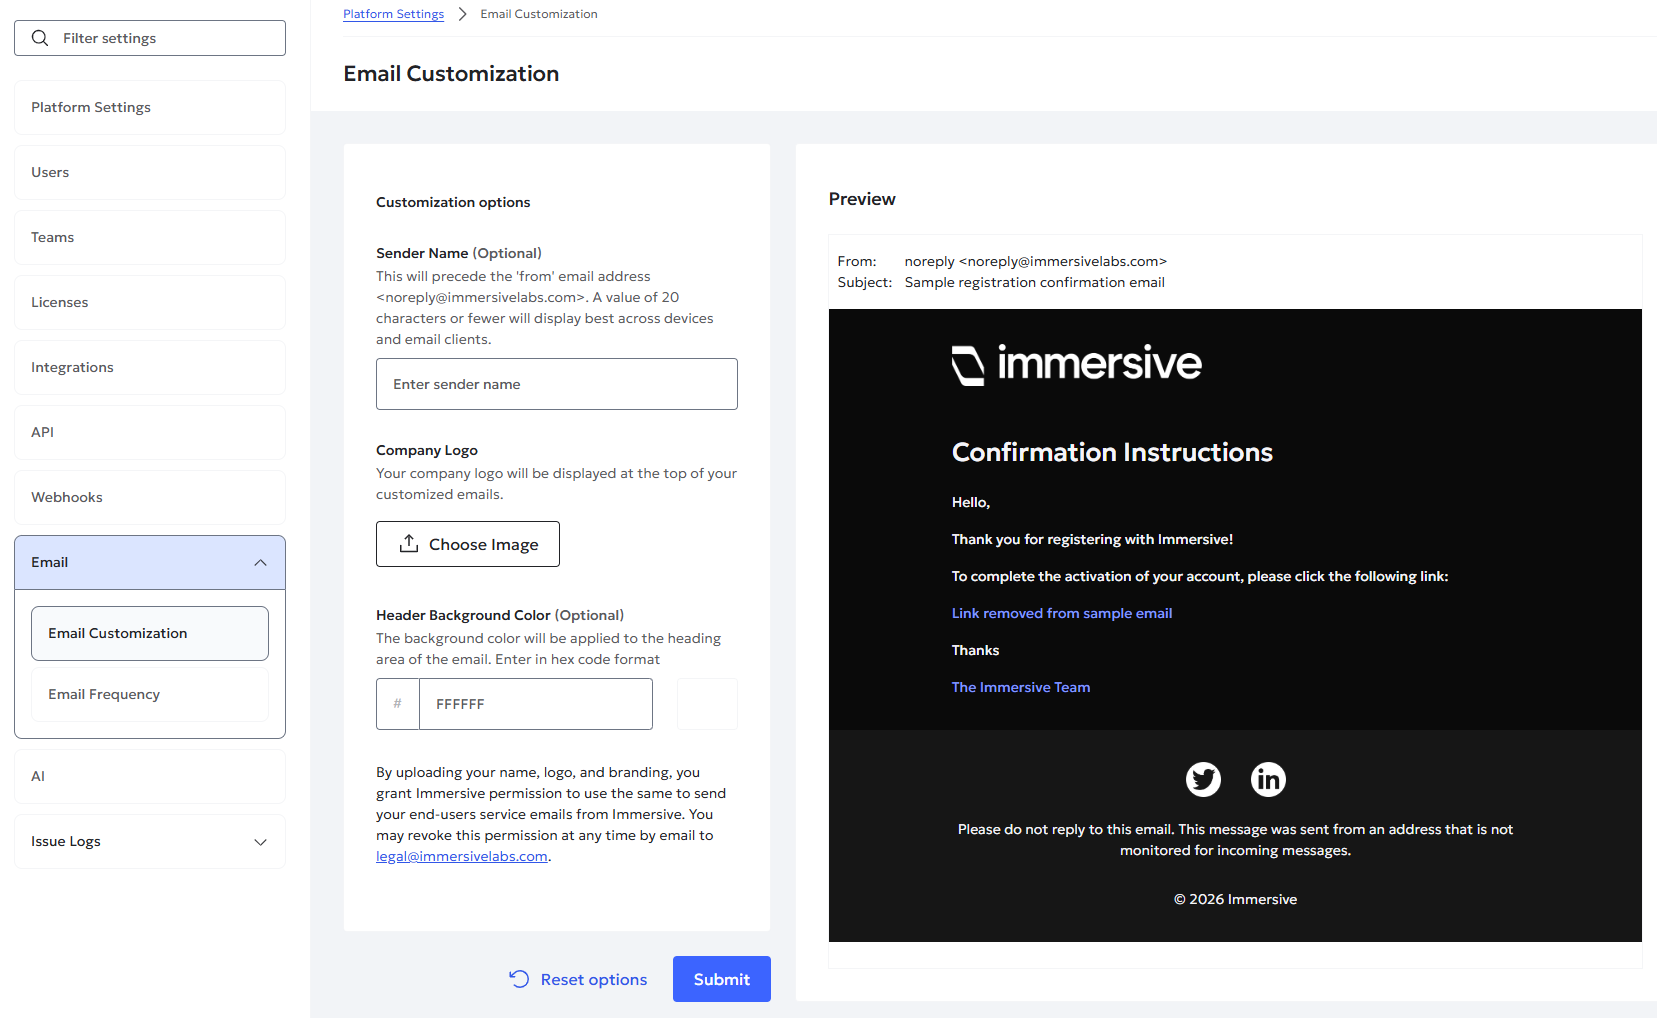
Task: Click the 'Customization options' heading
Action: coord(453,202)
